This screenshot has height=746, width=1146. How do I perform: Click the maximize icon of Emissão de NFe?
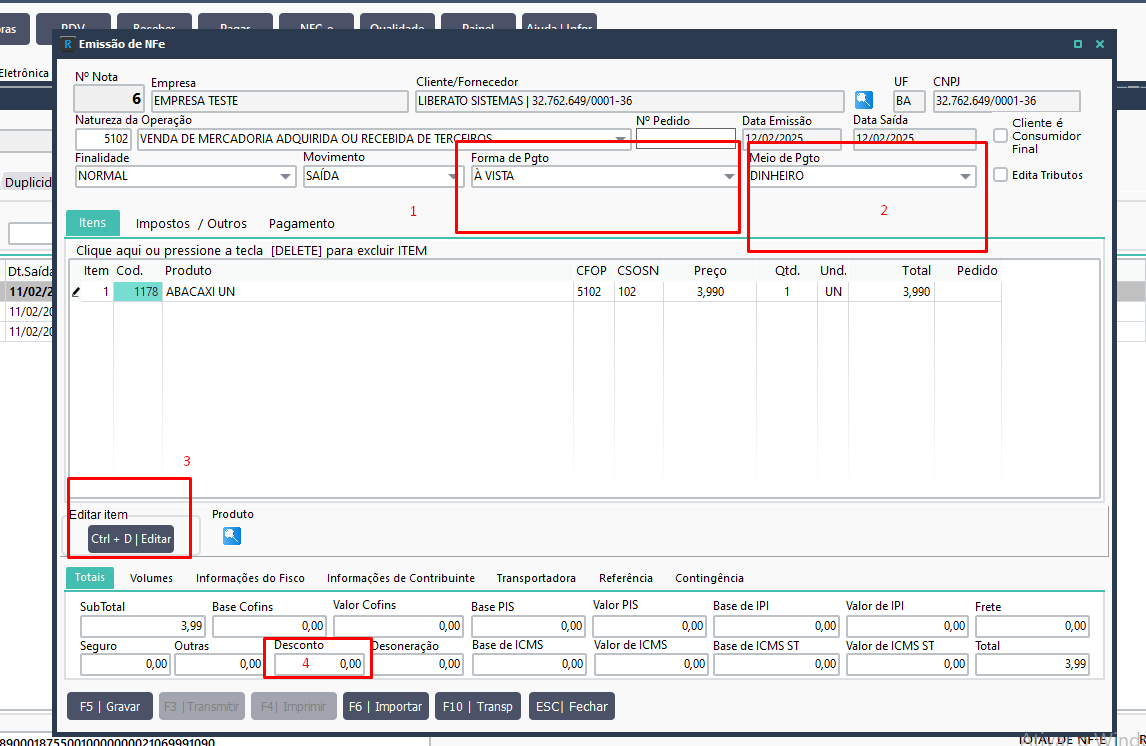point(1077,44)
